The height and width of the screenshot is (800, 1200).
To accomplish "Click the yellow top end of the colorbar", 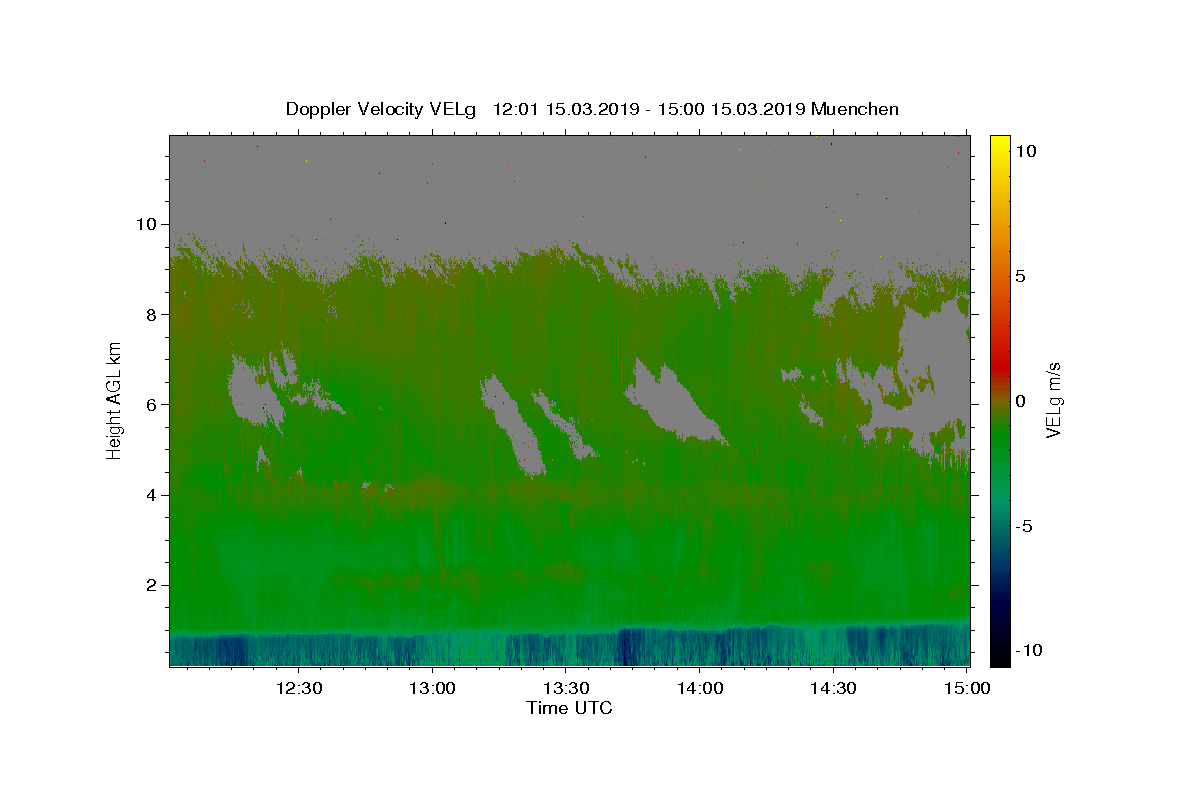I will tap(999, 142).
